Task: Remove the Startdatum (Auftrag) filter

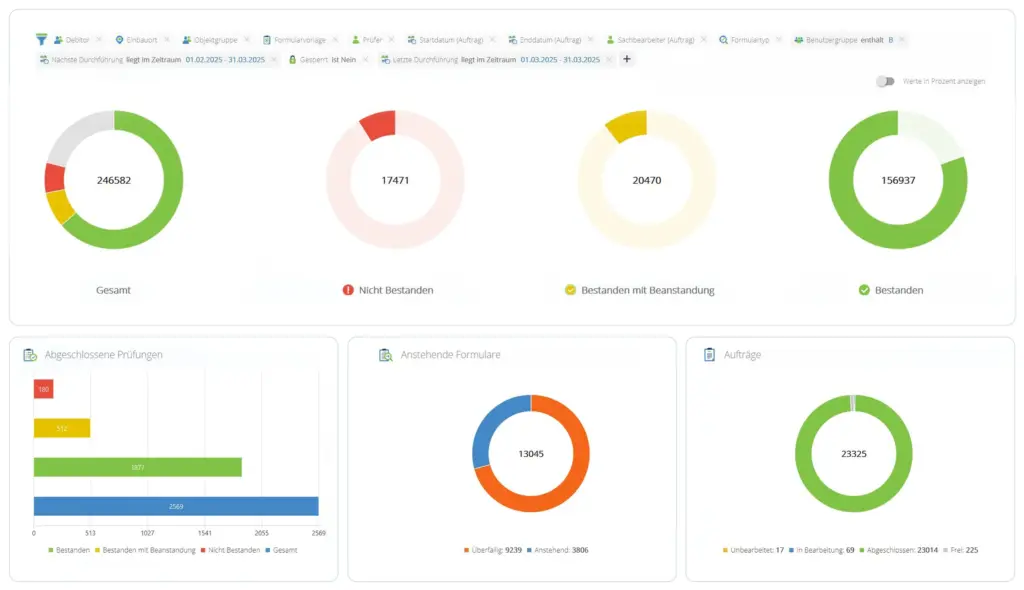Action: click(x=492, y=40)
